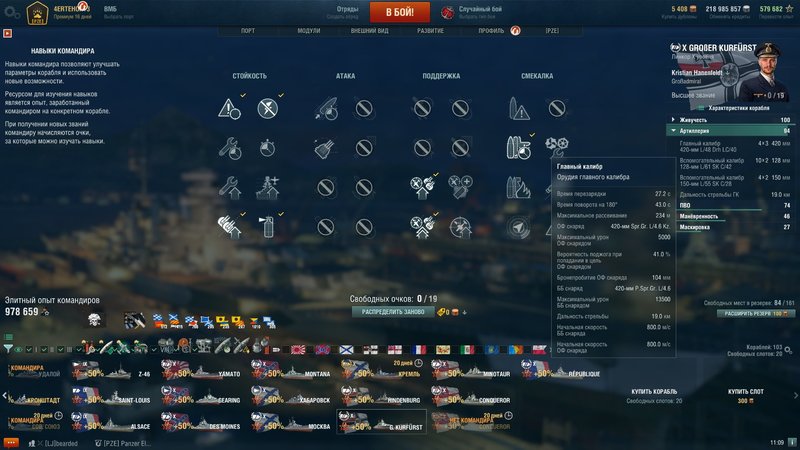Select the shell-and-flame demolition skill icon
This screenshot has width=800, height=450.
(x=518, y=188)
